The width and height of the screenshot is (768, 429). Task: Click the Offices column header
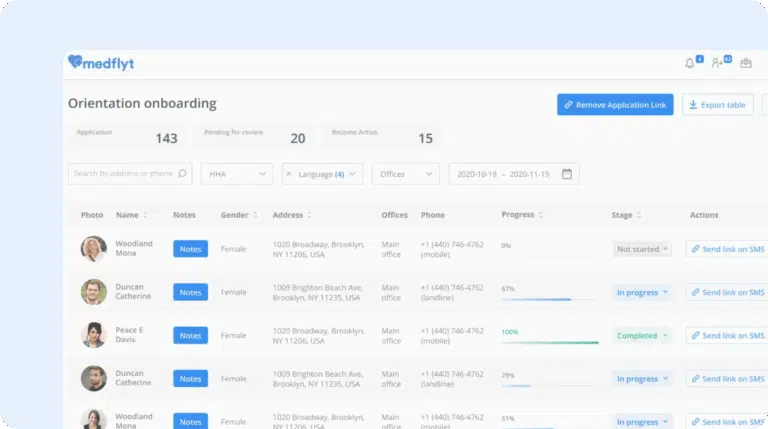(394, 215)
